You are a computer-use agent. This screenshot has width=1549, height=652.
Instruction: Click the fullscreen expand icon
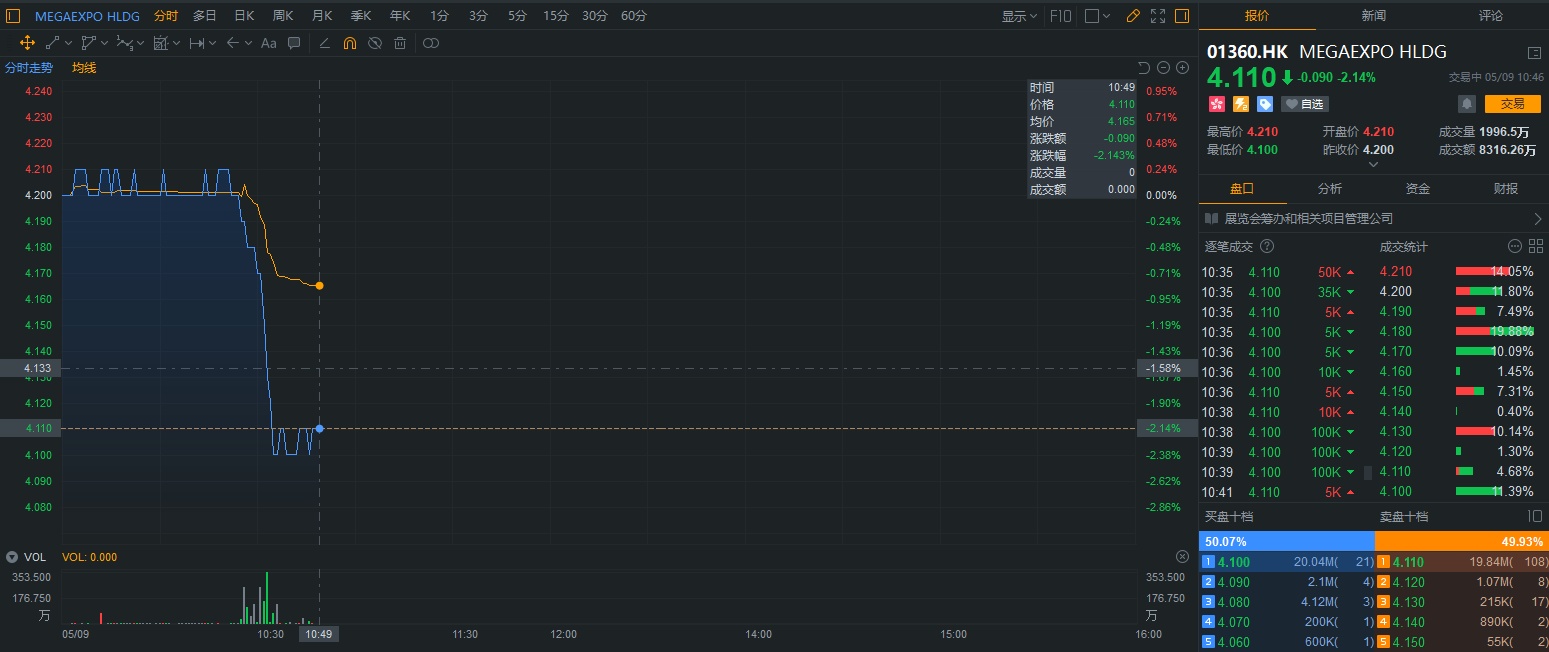pos(1158,16)
